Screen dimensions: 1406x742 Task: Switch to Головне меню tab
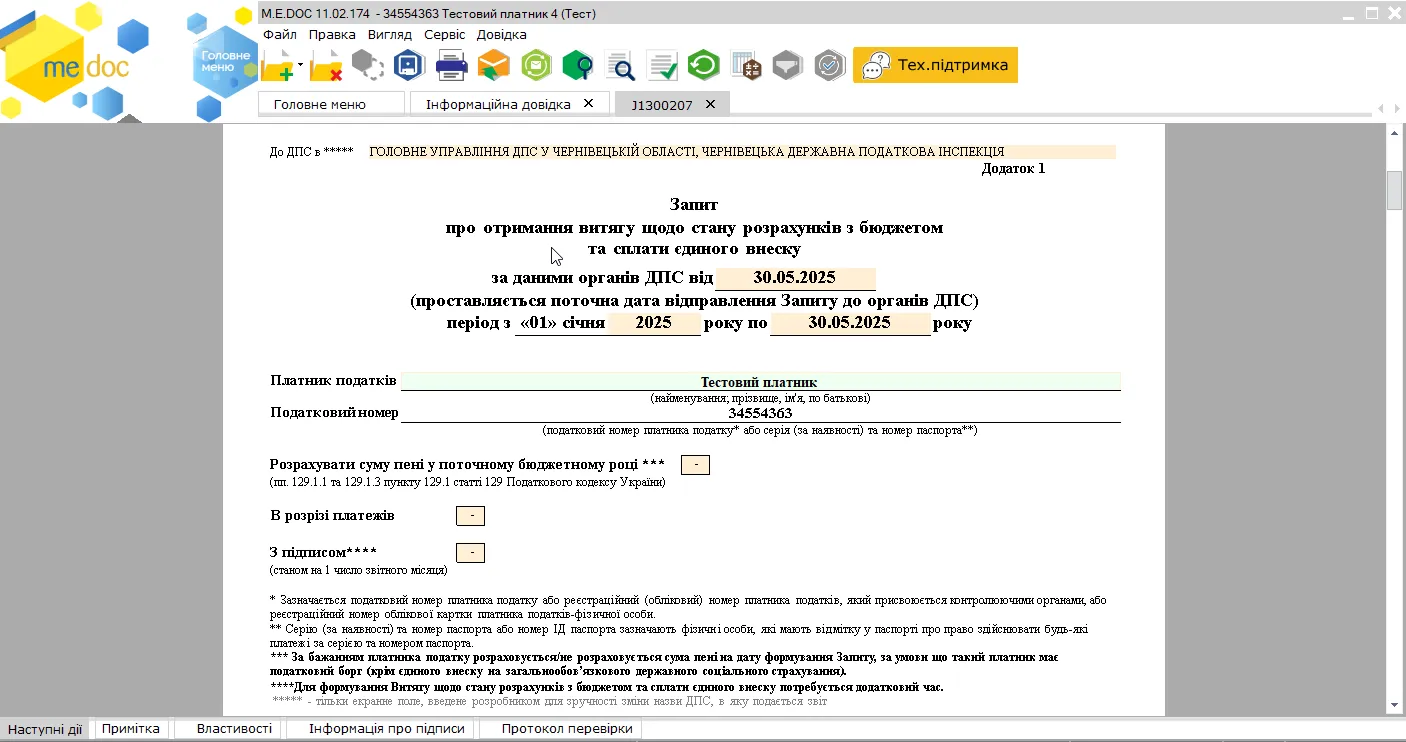pos(331,104)
